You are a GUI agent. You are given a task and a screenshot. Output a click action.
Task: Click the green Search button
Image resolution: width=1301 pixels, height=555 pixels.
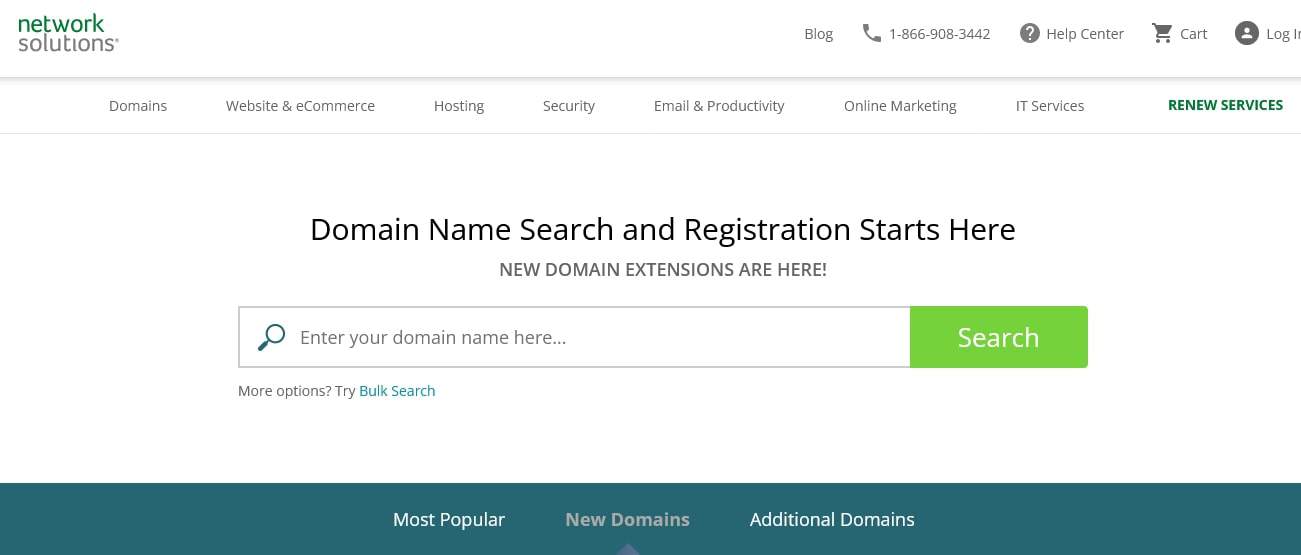click(999, 337)
